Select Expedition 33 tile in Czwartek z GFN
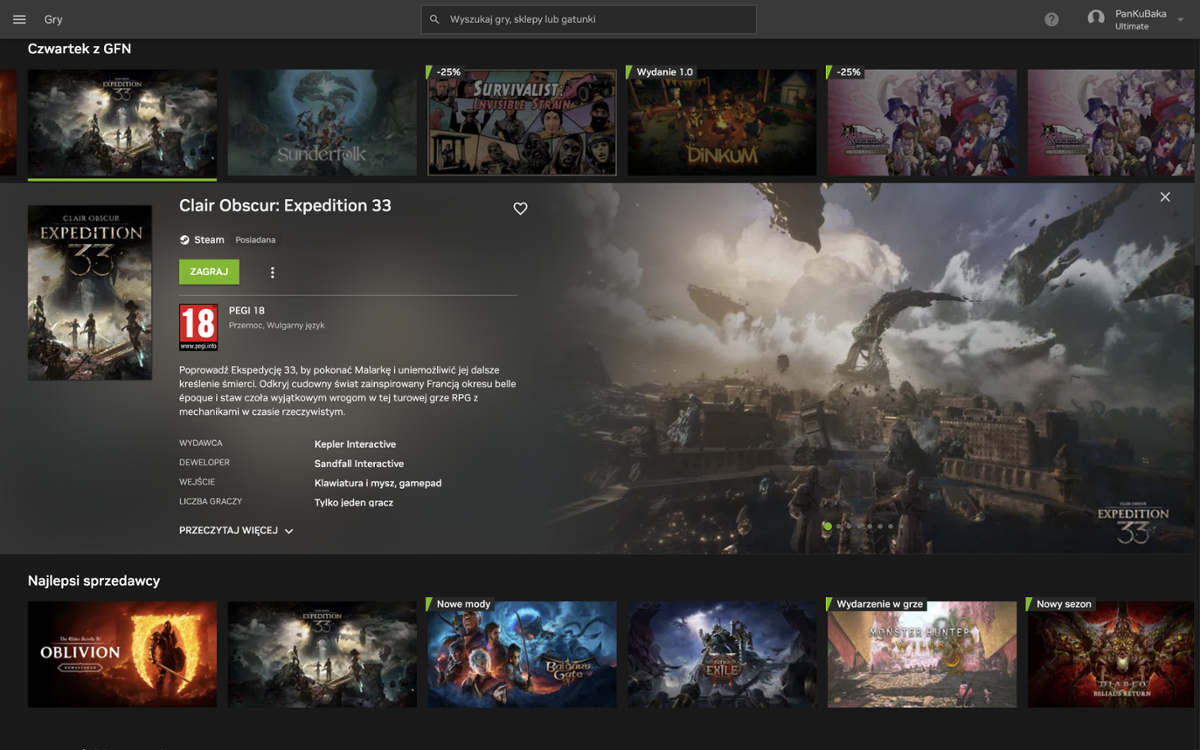 pyautogui.click(x=122, y=123)
